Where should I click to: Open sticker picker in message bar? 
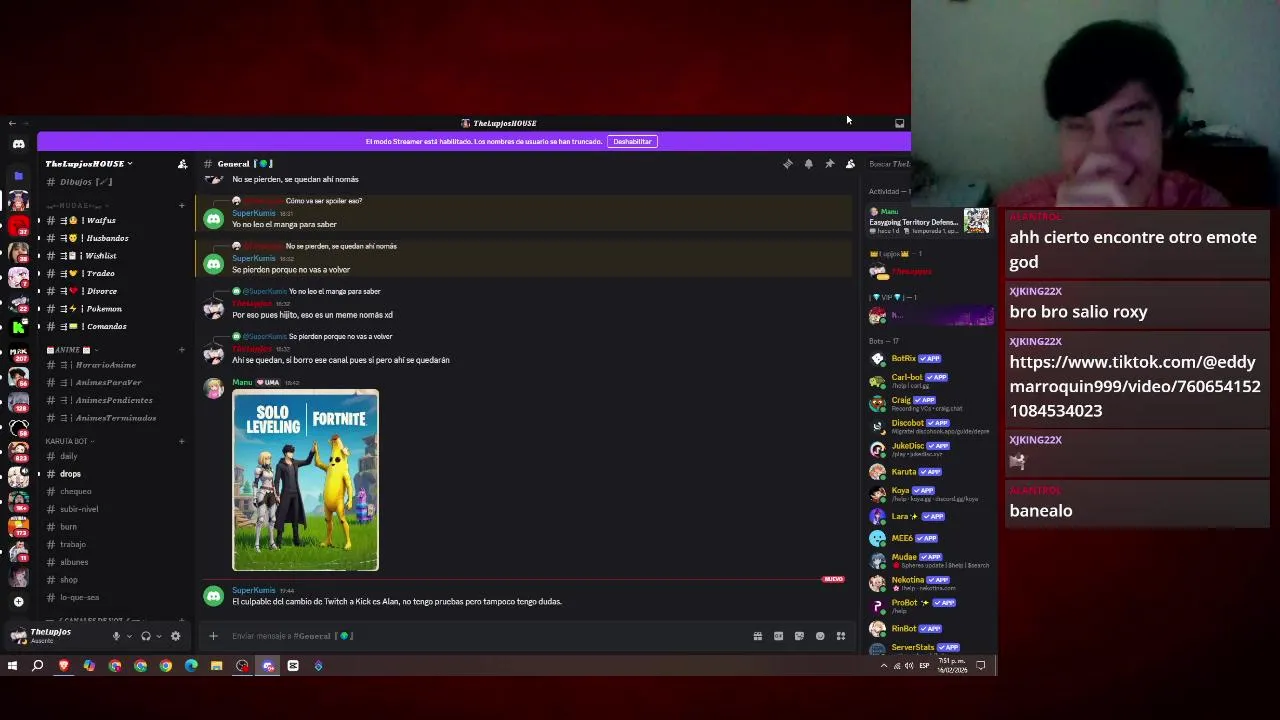(x=799, y=636)
